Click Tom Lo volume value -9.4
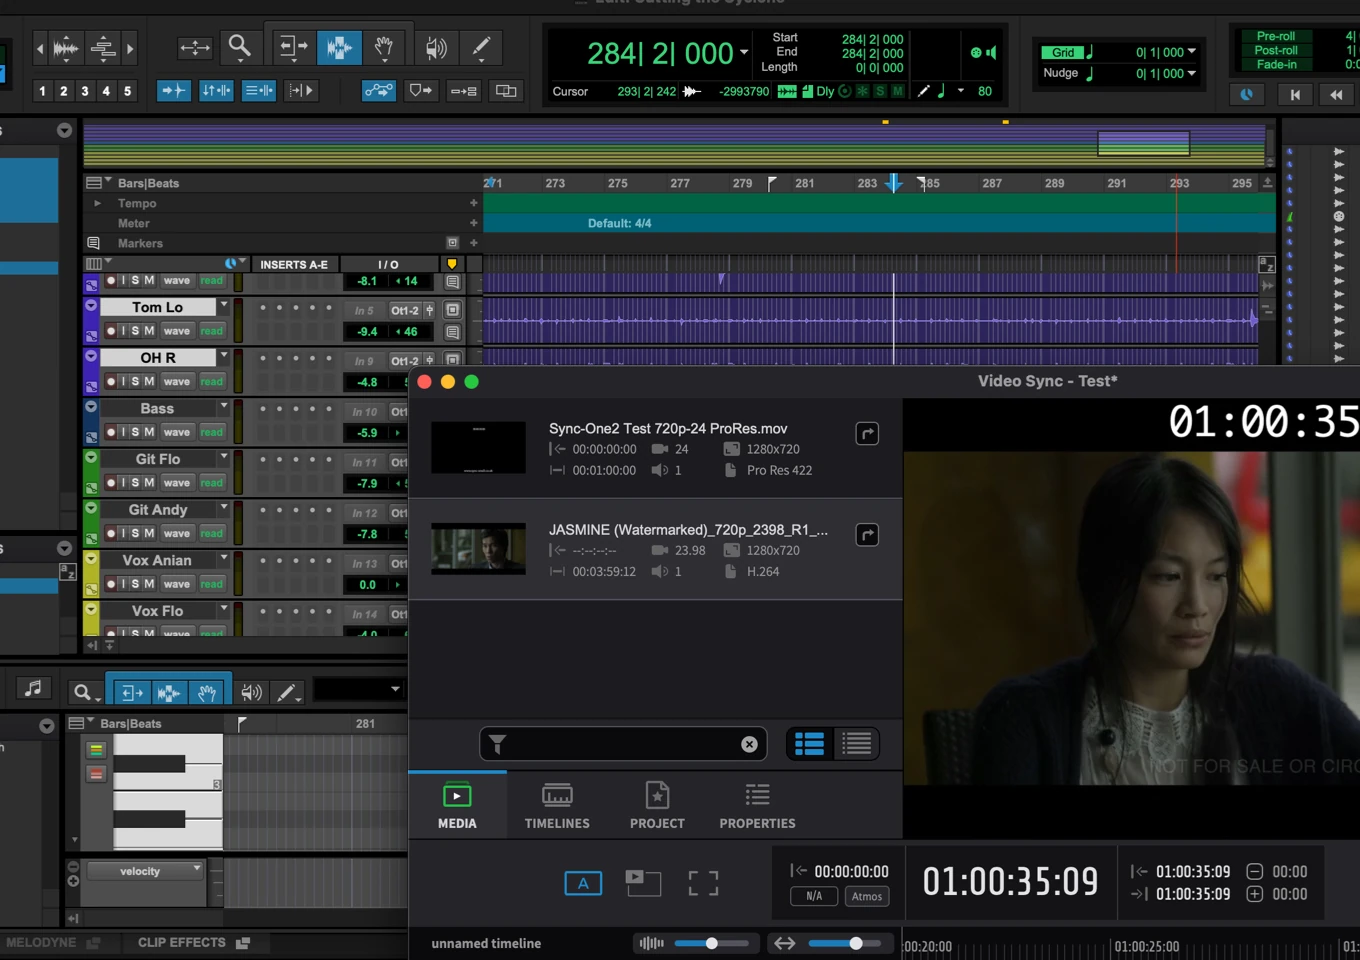 (x=367, y=331)
